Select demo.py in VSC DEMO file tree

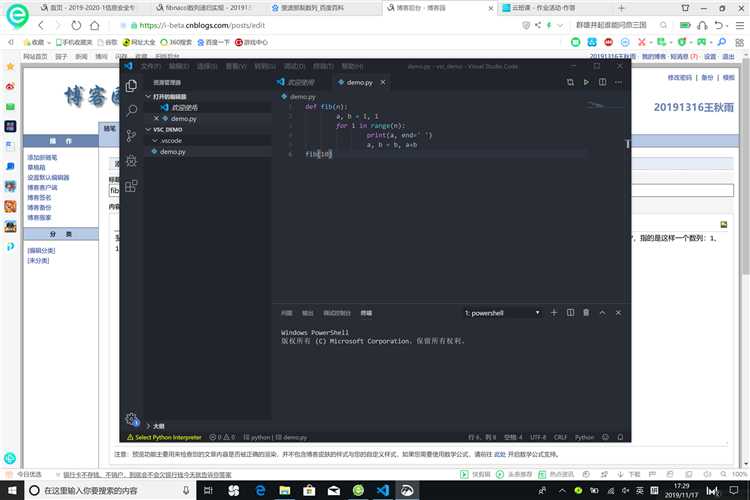[x=173, y=152]
